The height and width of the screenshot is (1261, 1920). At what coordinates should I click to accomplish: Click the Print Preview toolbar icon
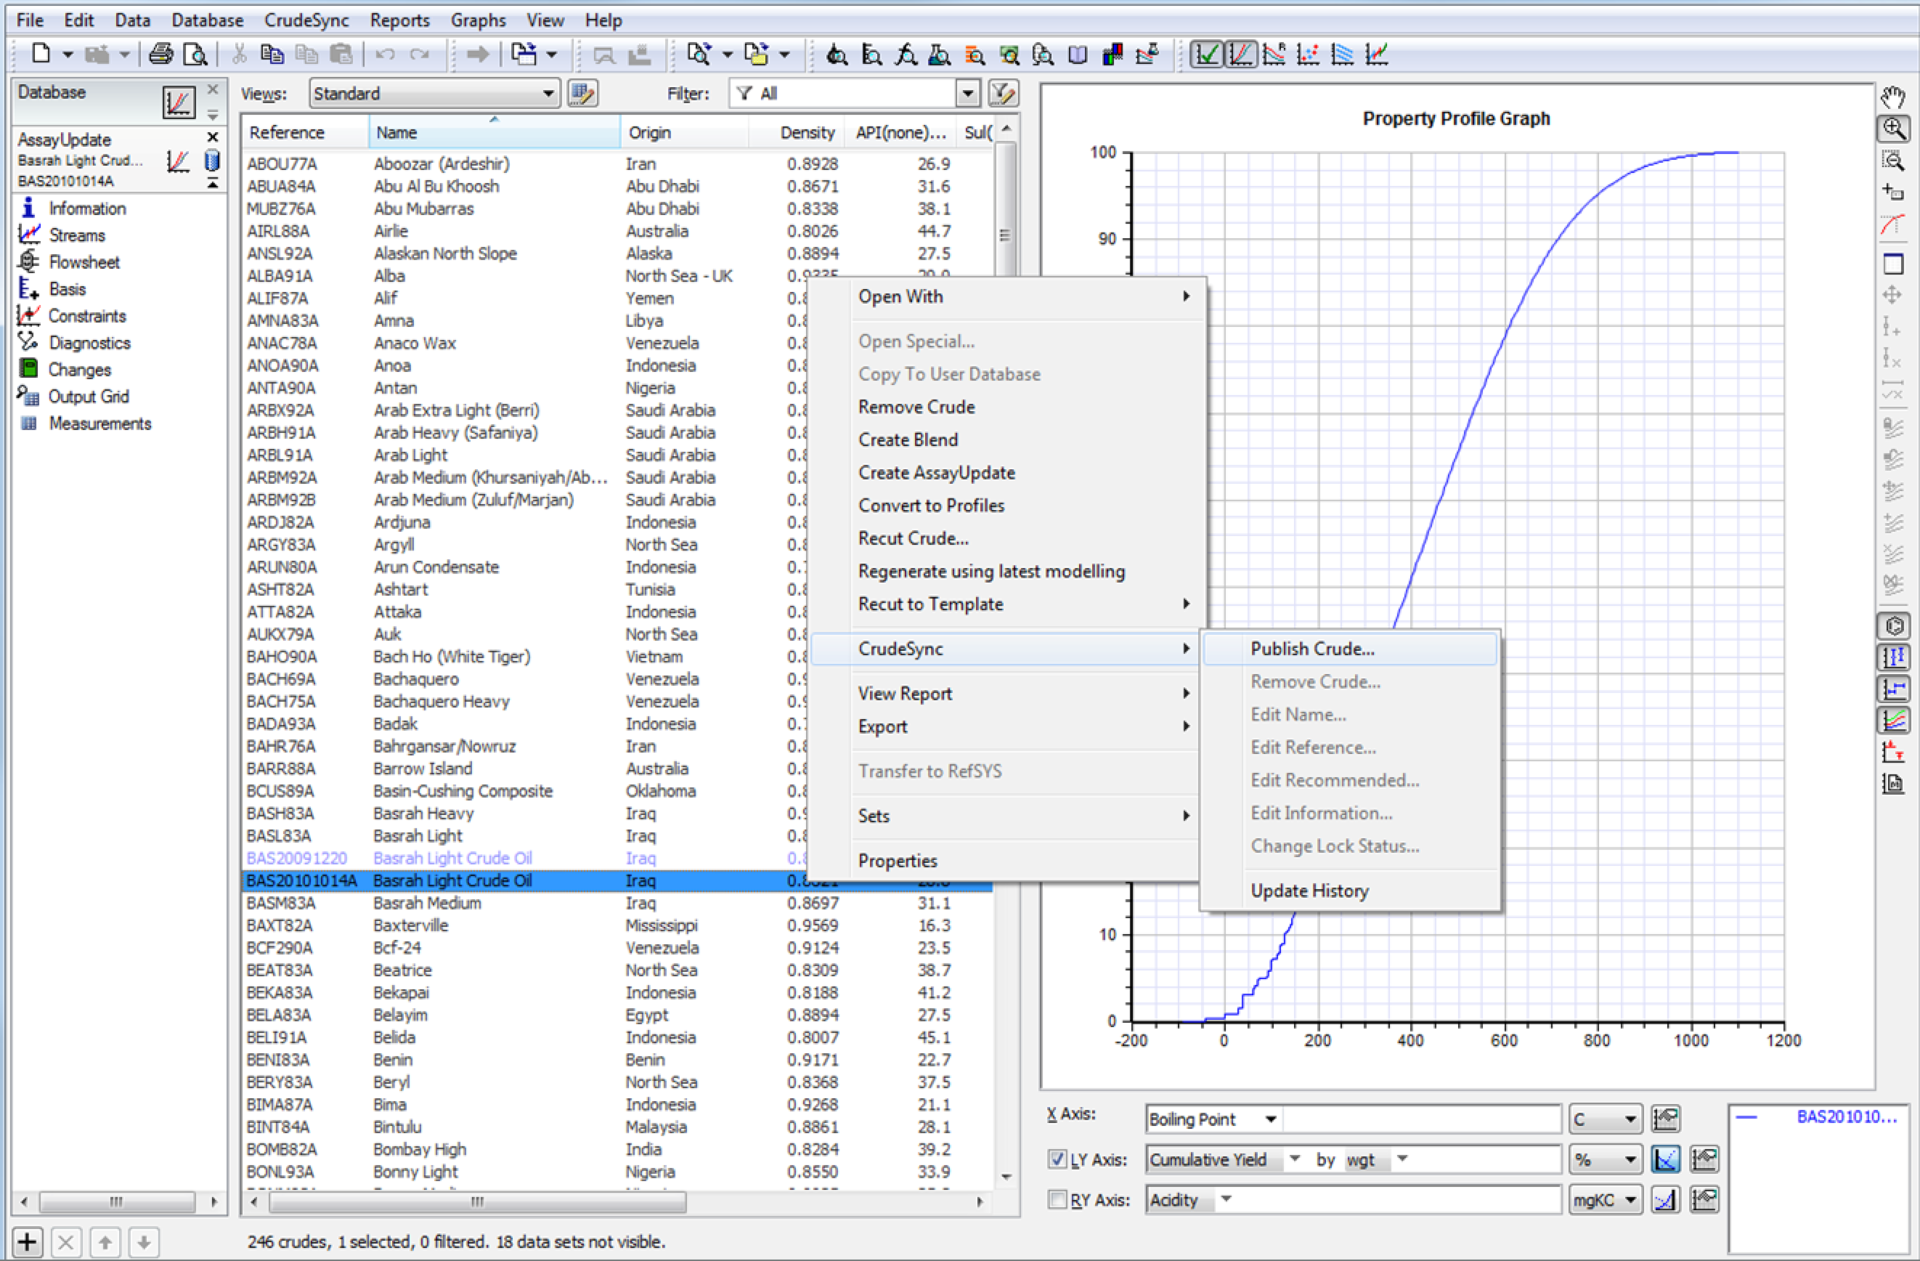(x=195, y=55)
